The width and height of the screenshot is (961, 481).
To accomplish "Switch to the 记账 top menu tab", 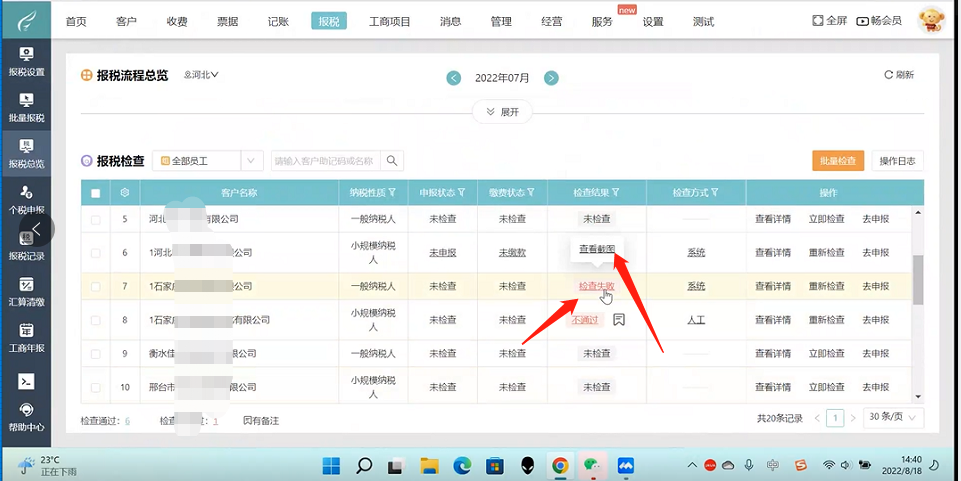I will click(278, 21).
